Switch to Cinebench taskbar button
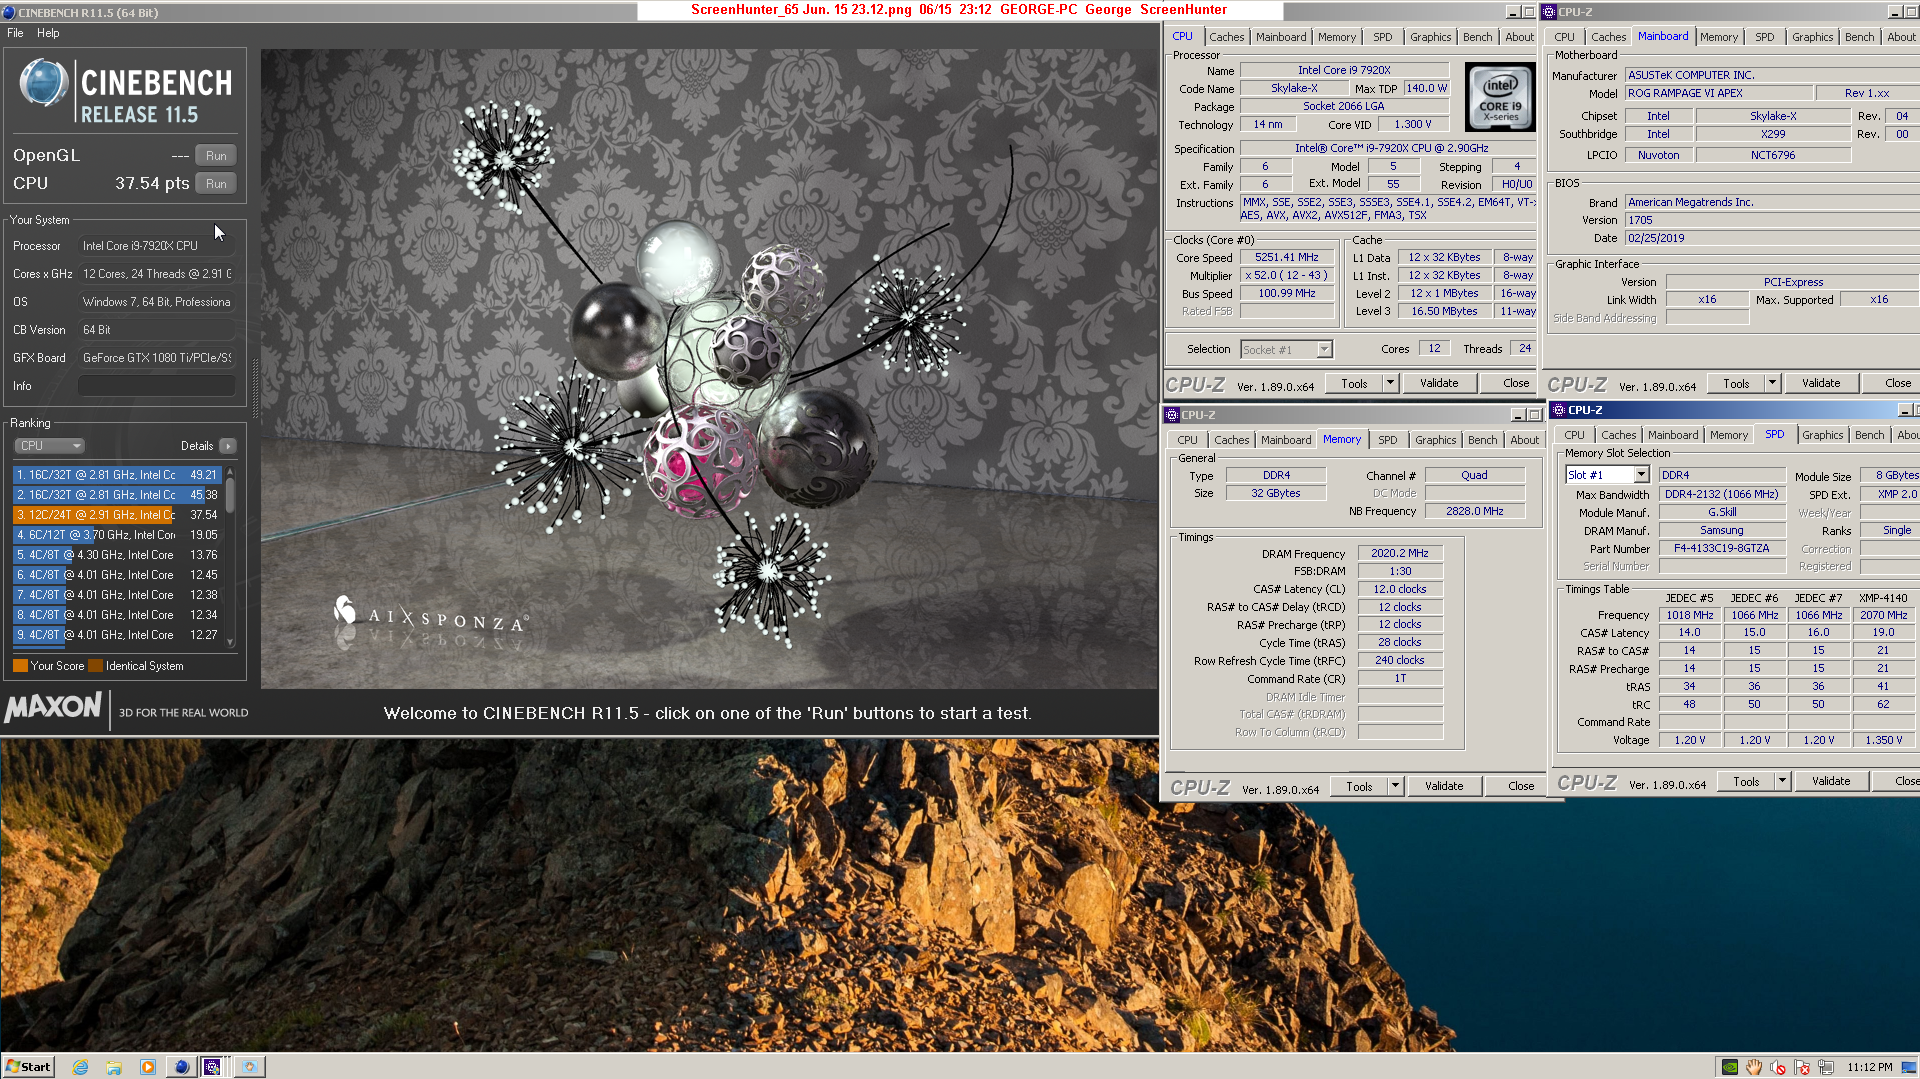Image resolution: width=1920 pixels, height=1079 pixels. pos(181,1067)
